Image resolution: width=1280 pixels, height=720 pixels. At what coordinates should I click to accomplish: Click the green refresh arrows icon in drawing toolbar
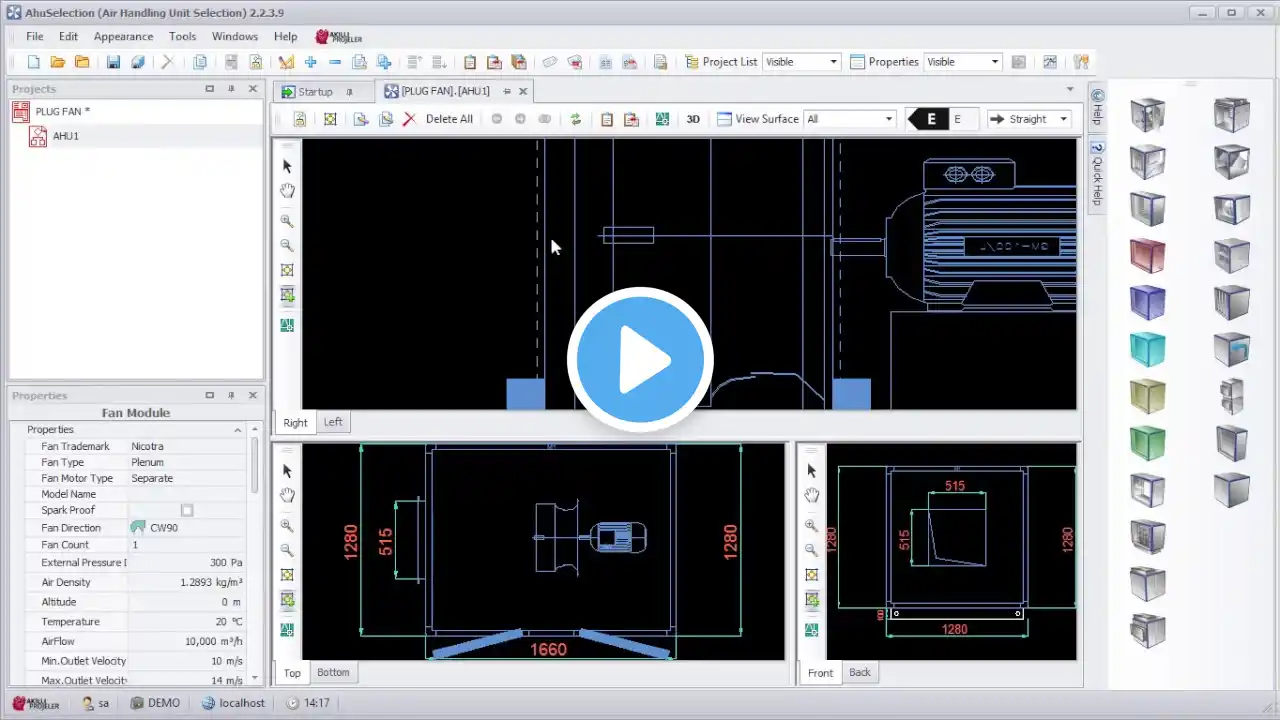click(575, 119)
